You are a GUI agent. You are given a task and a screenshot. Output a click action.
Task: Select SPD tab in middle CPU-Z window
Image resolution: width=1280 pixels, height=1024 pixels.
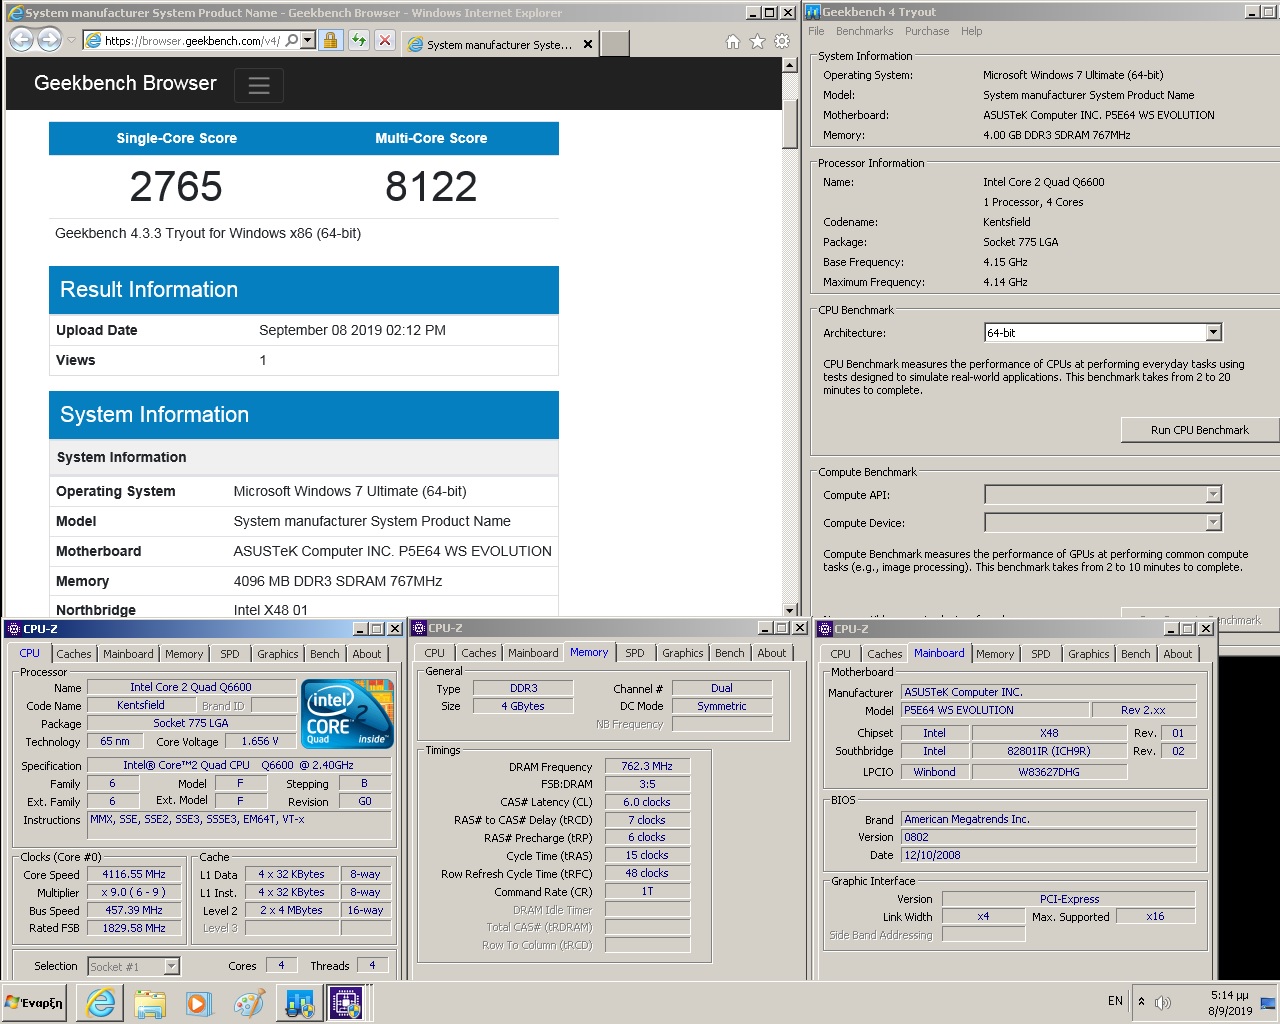pyautogui.click(x=635, y=653)
